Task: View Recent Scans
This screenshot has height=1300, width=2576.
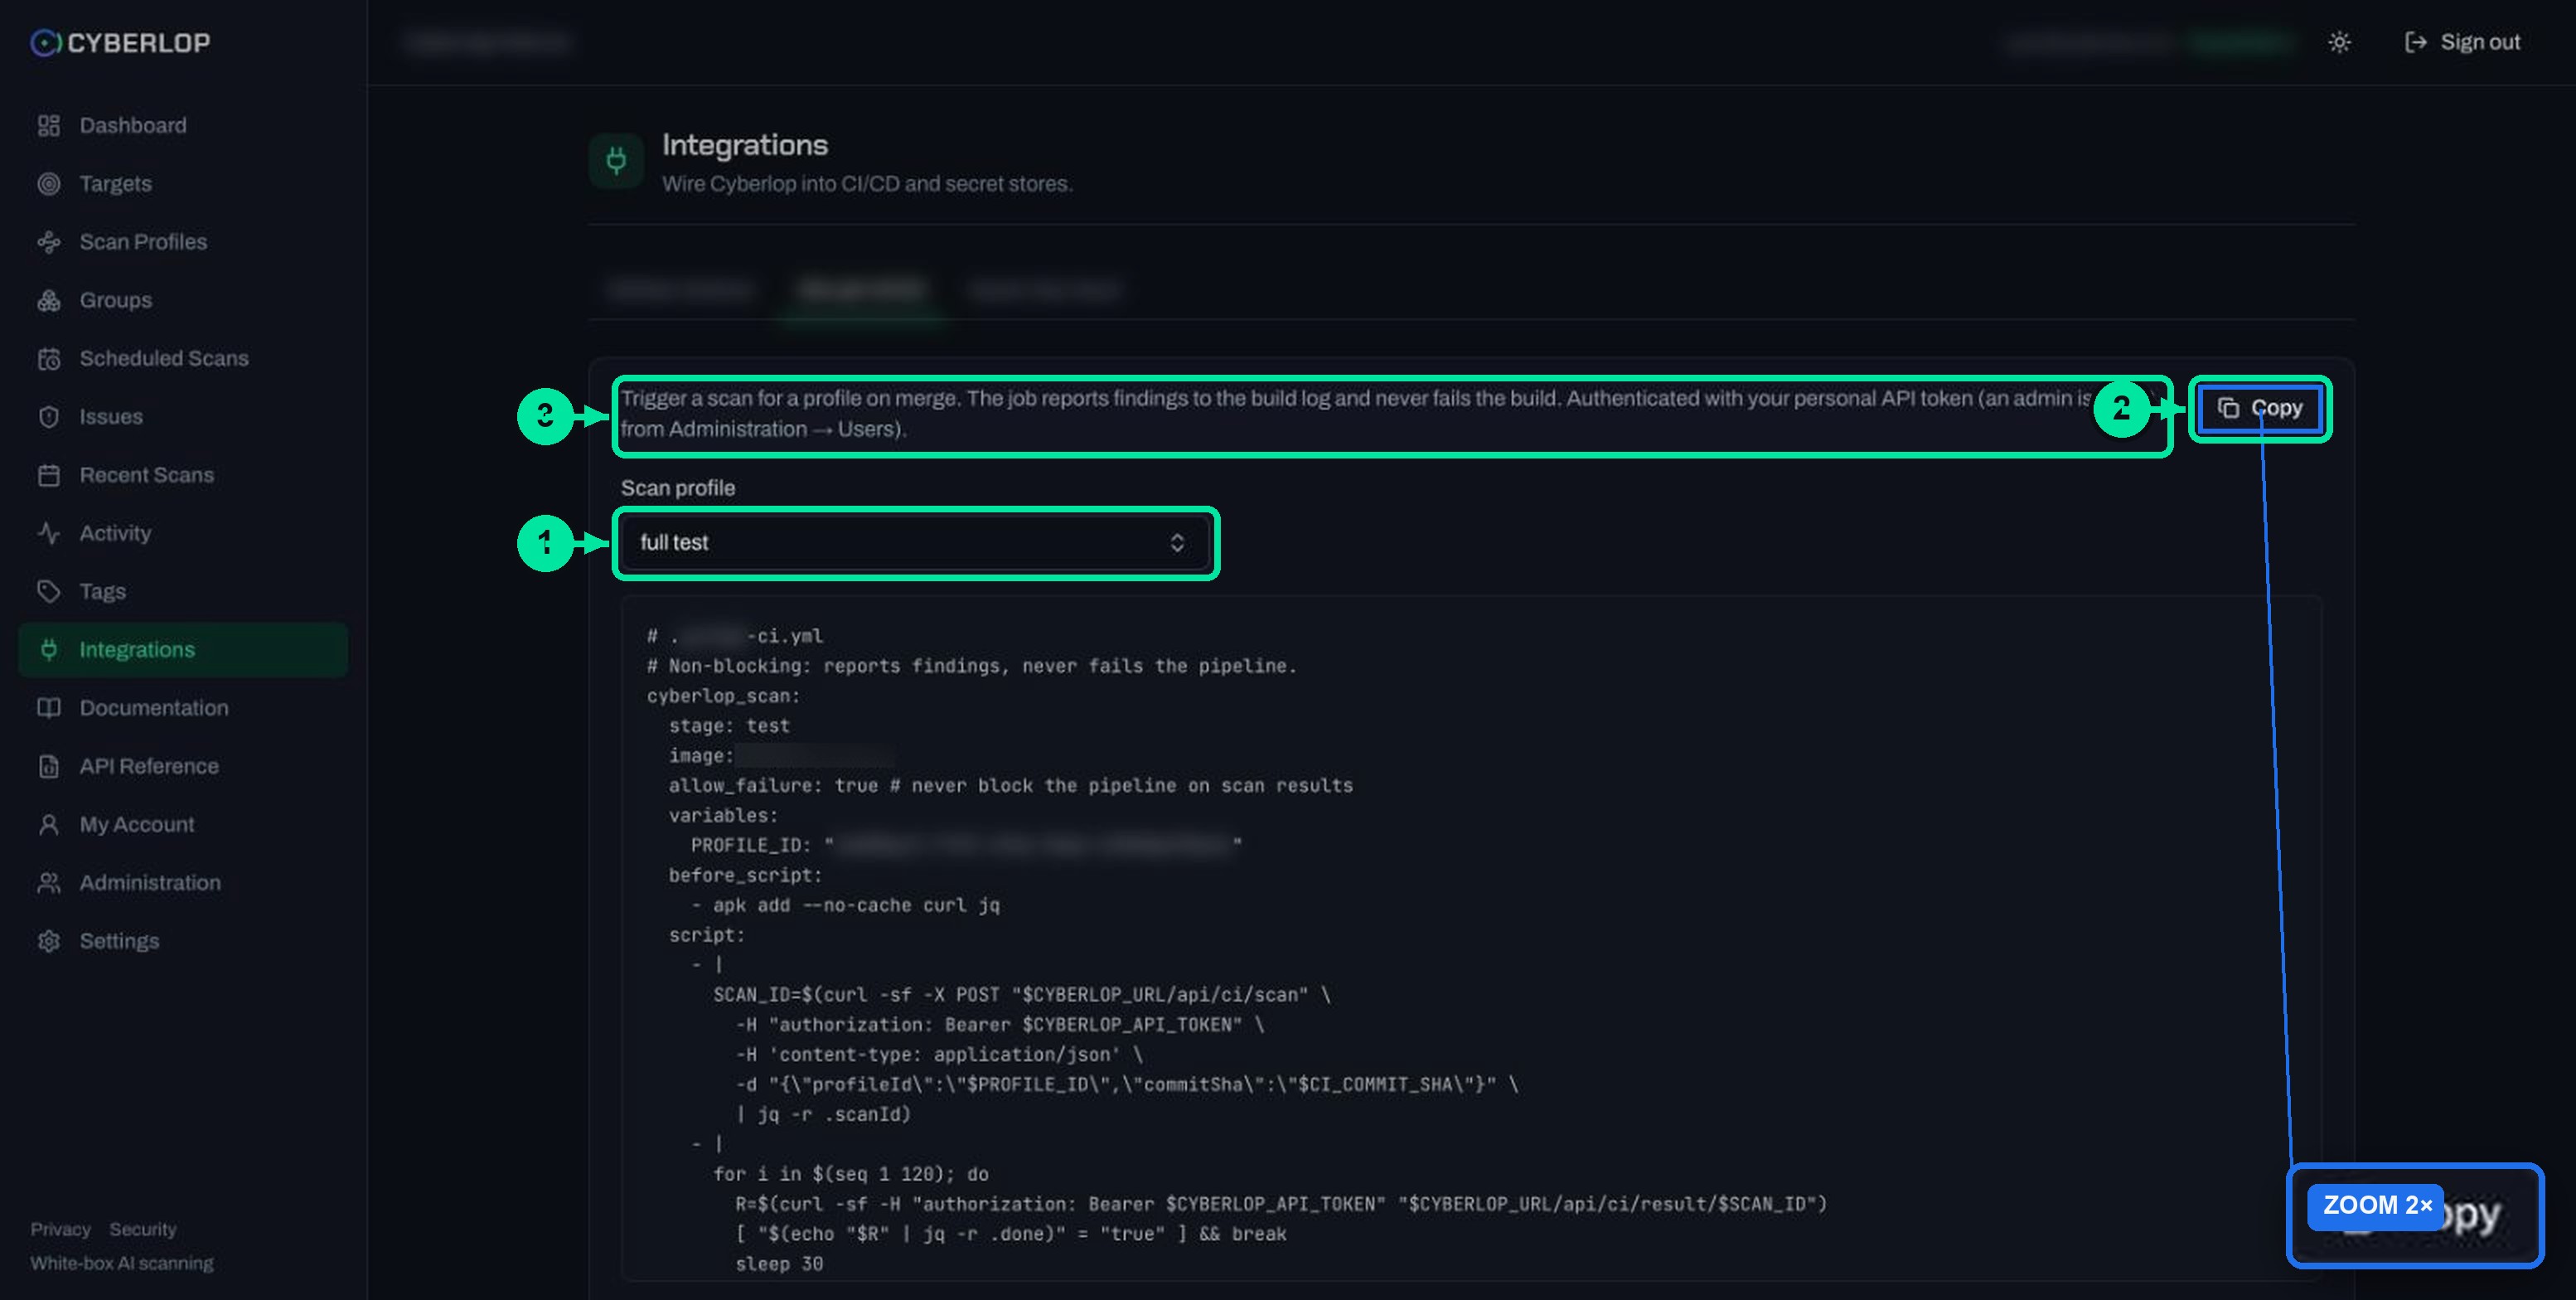Action: click(x=182, y=474)
